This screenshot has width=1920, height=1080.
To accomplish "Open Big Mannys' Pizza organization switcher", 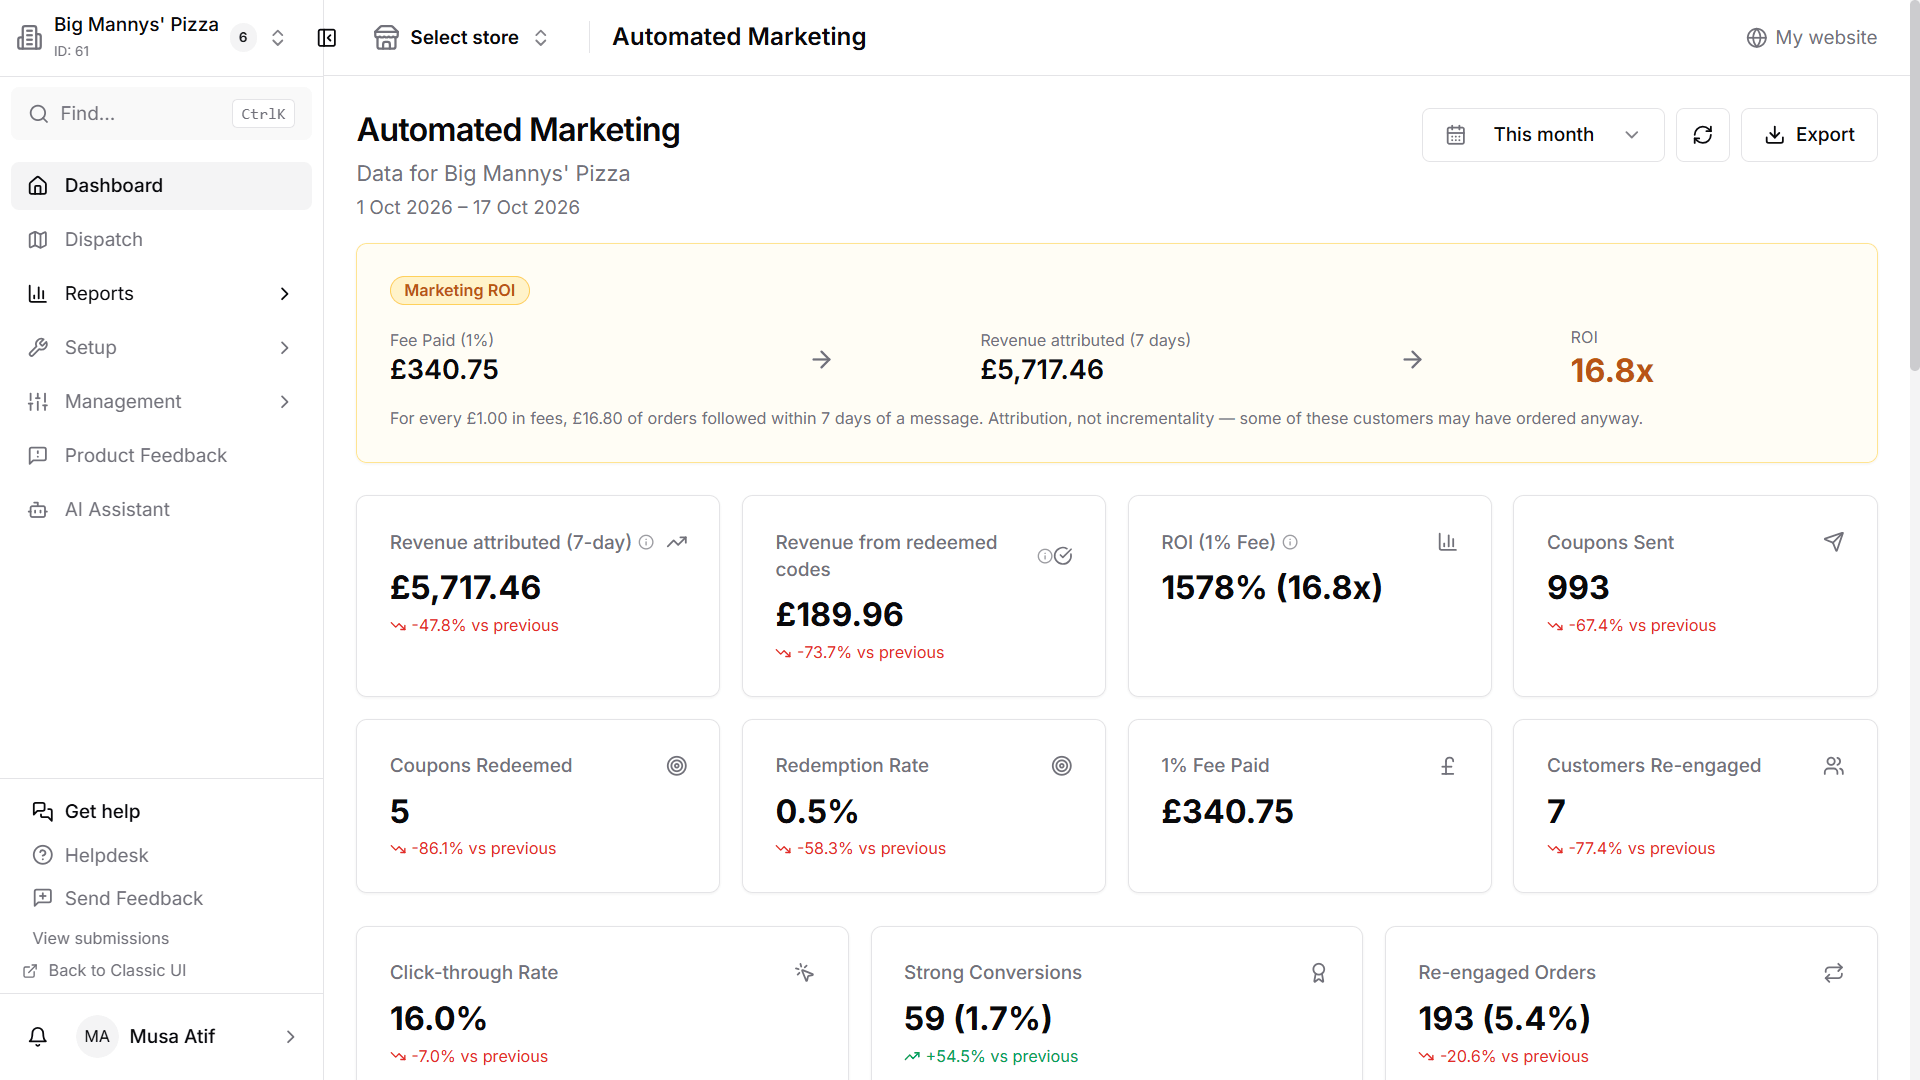I will tap(151, 38).
